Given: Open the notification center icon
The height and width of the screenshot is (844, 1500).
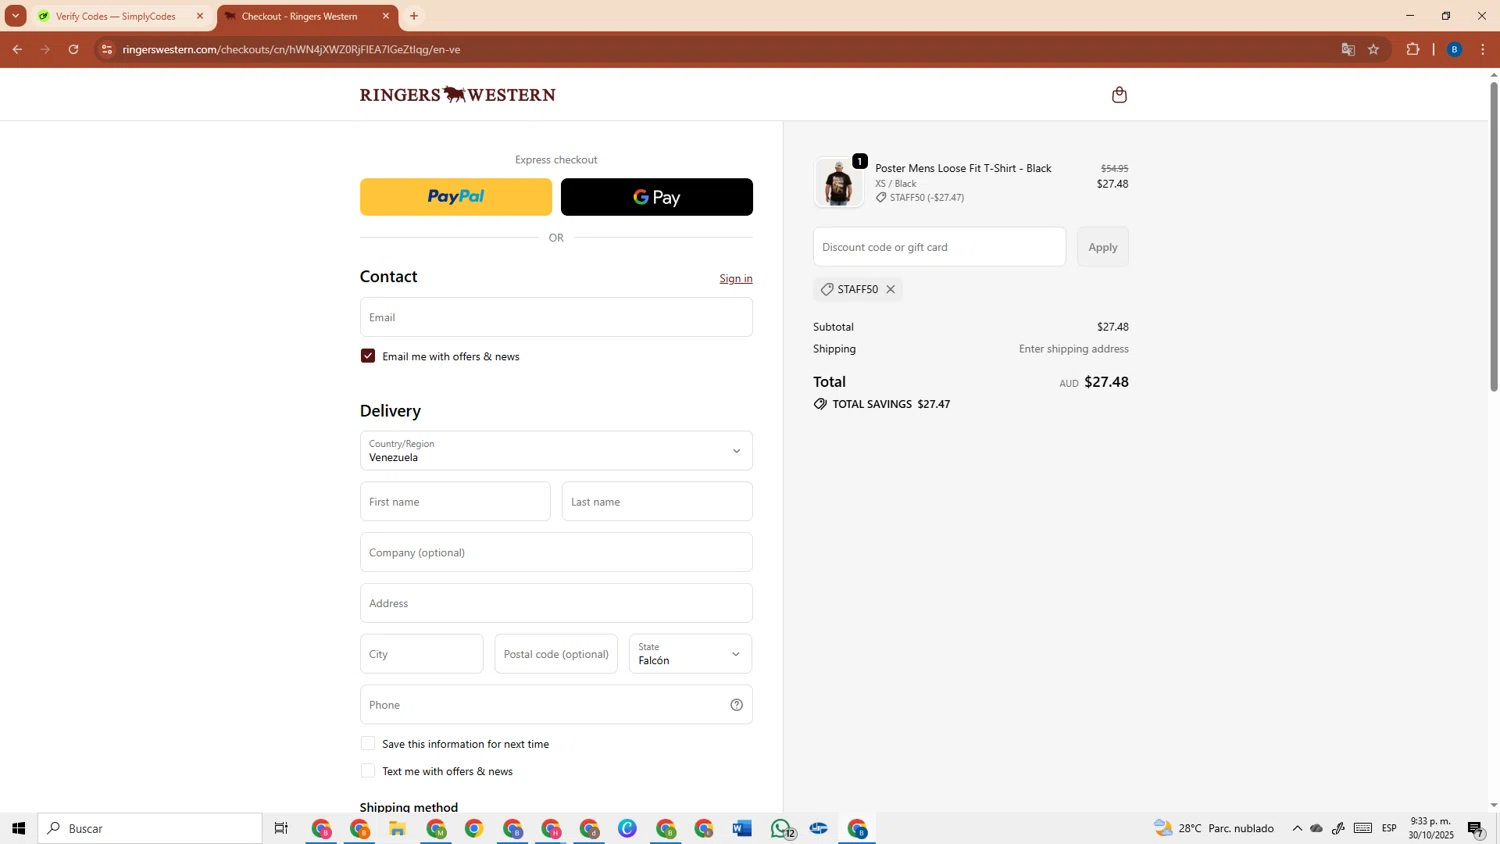Looking at the screenshot, I should pyautogui.click(x=1476, y=828).
